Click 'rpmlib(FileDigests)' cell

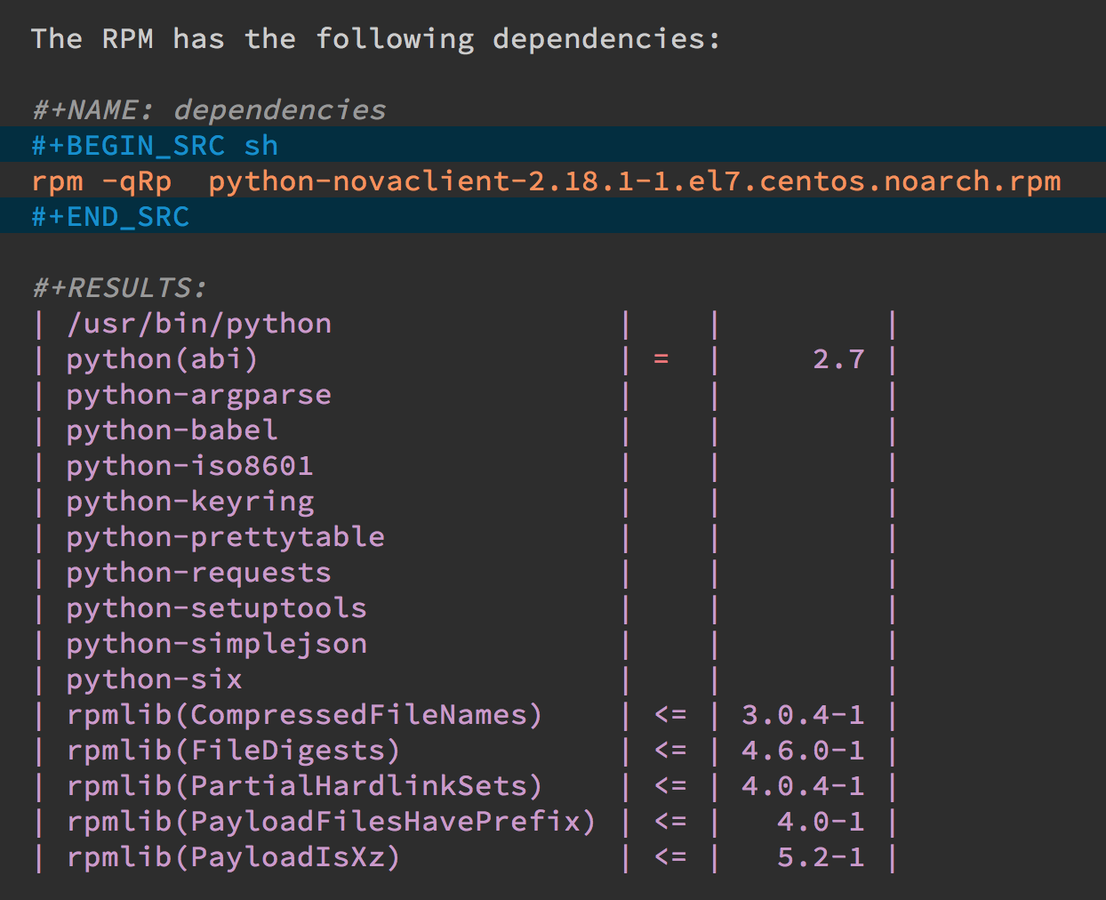[x=234, y=750]
